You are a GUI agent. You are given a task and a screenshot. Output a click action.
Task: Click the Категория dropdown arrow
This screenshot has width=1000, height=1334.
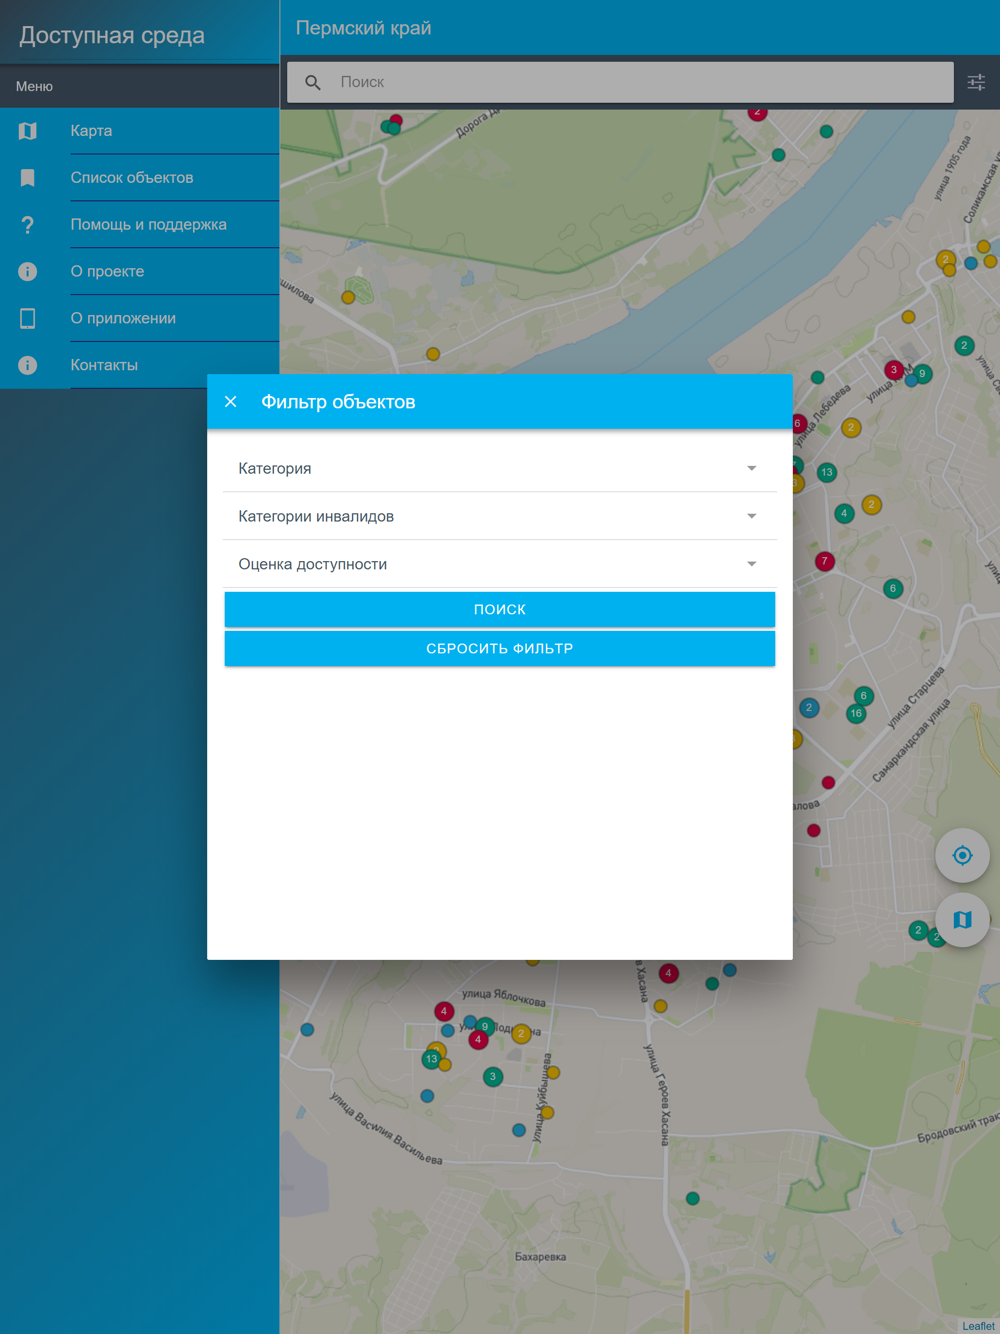tap(752, 469)
